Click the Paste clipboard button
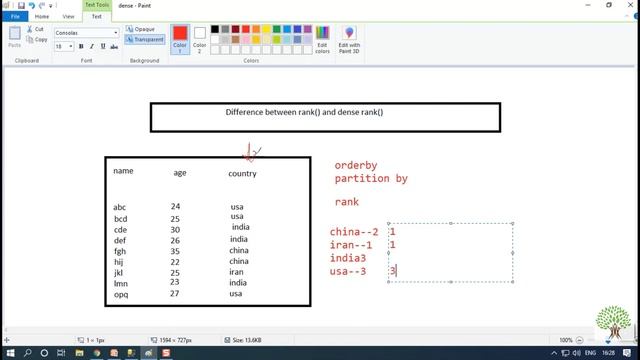Viewport: 640px width, 360px height. tap(15, 37)
